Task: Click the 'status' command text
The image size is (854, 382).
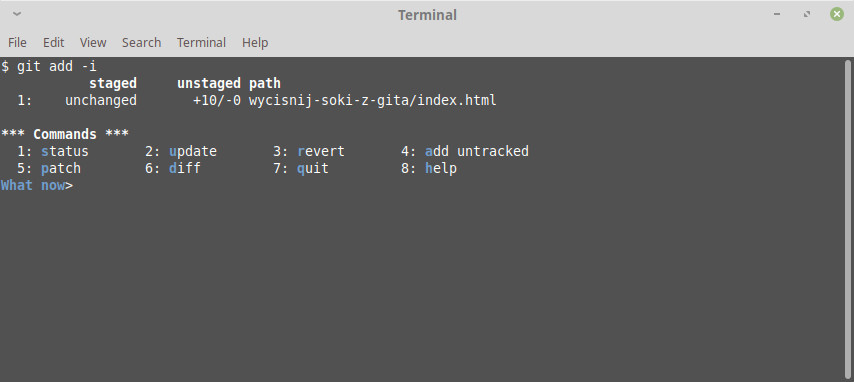Action: 65,151
